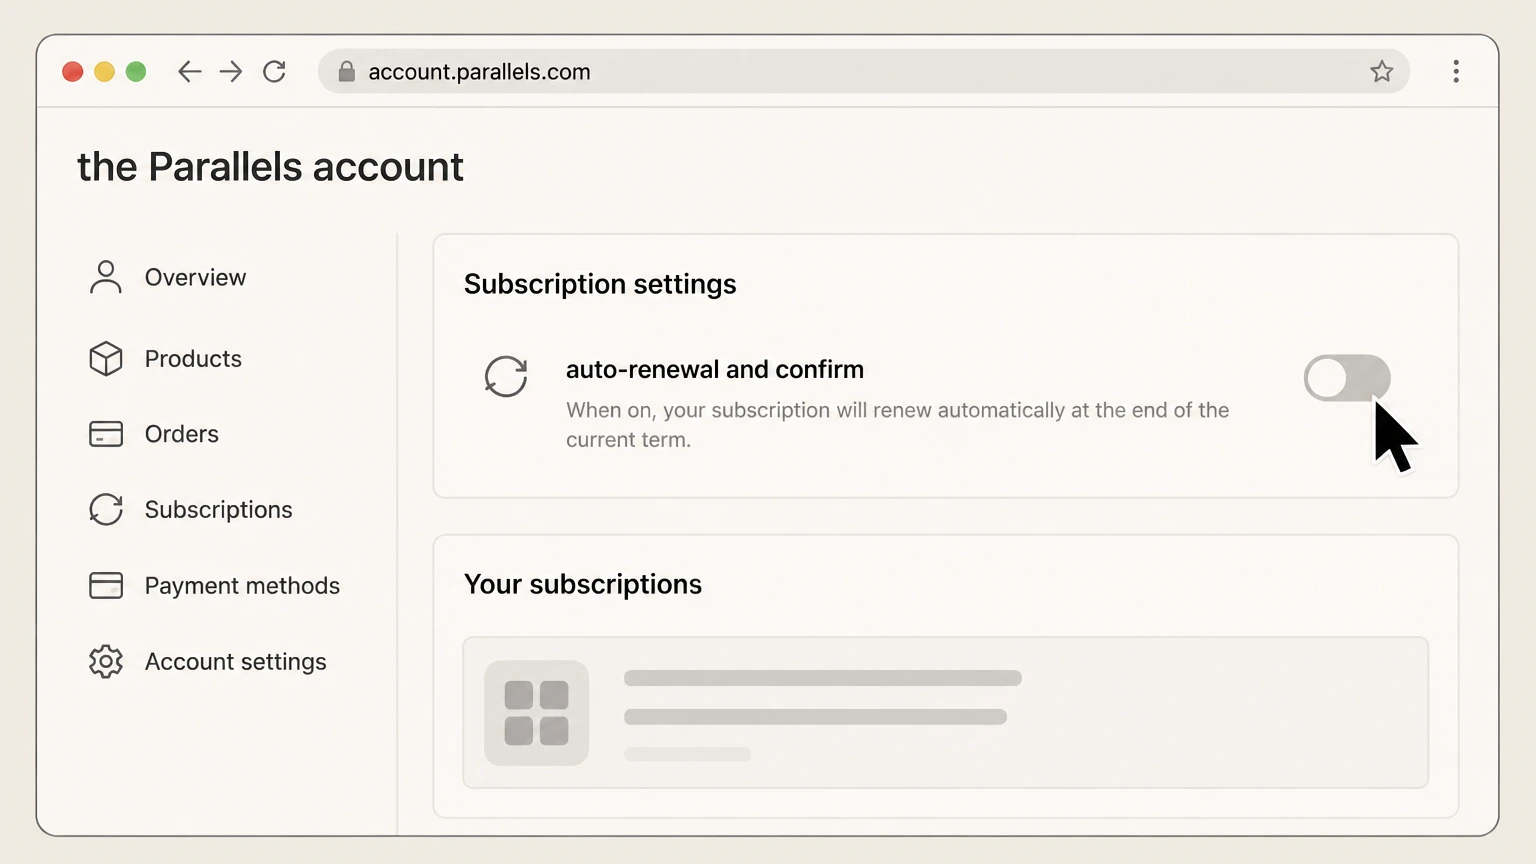Click the Overview person icon
Image resolution: width=1536 pixels, height=864 pixels.
(105, 277)
